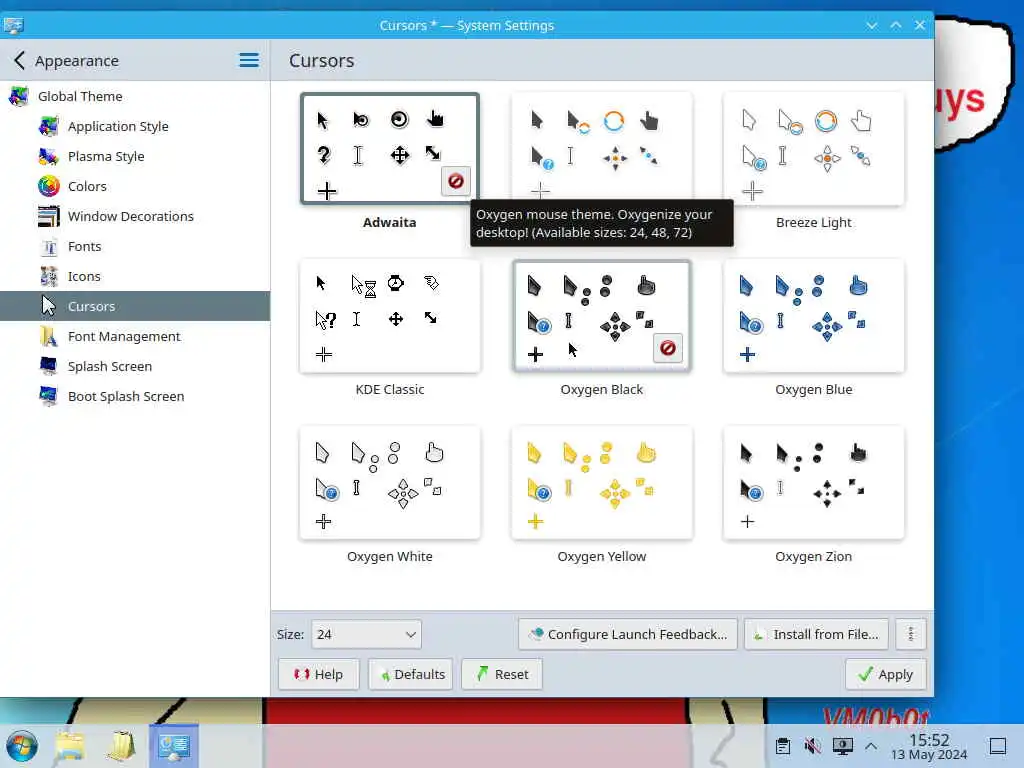Click the Global Theme icon
The height and width of the screenshot is (768, 1024).
[x=18, y=96]
